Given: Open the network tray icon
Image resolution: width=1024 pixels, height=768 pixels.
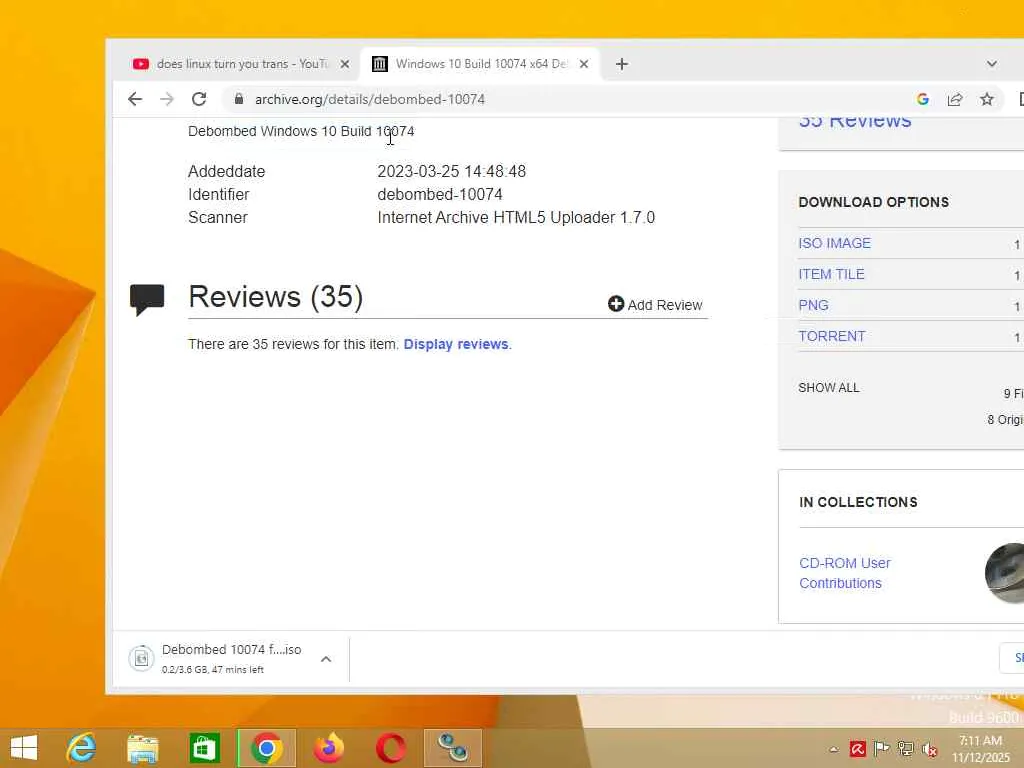Looking at the screenshot, I should point(905,749).
